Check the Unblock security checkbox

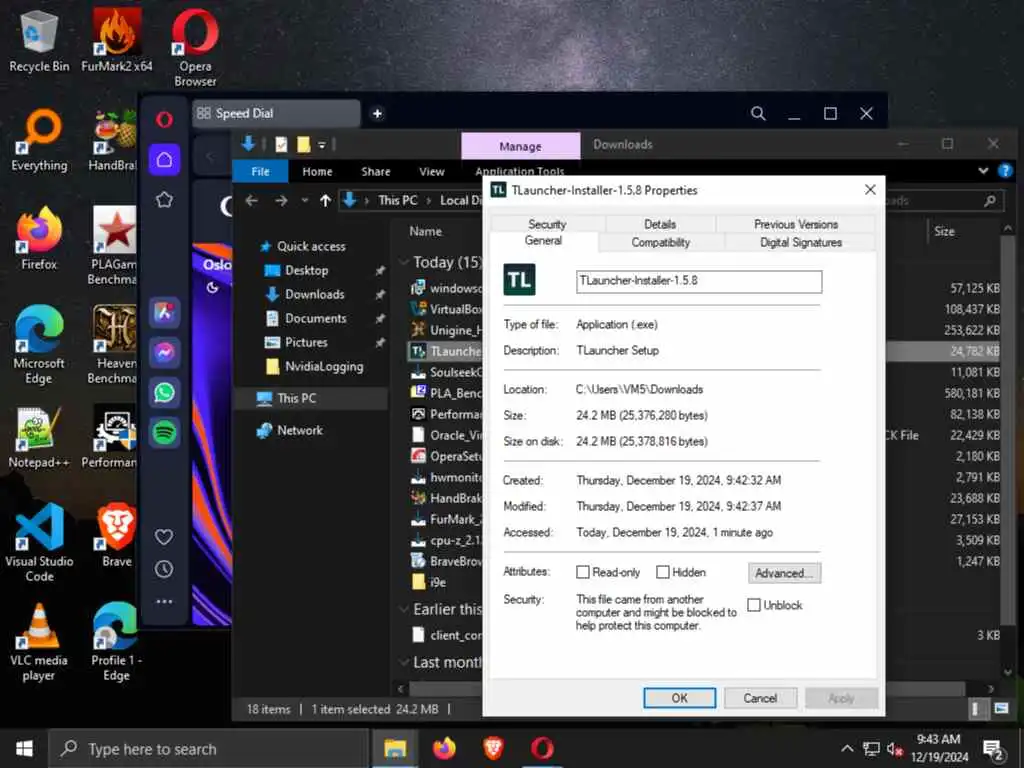[x=754, y=605]
